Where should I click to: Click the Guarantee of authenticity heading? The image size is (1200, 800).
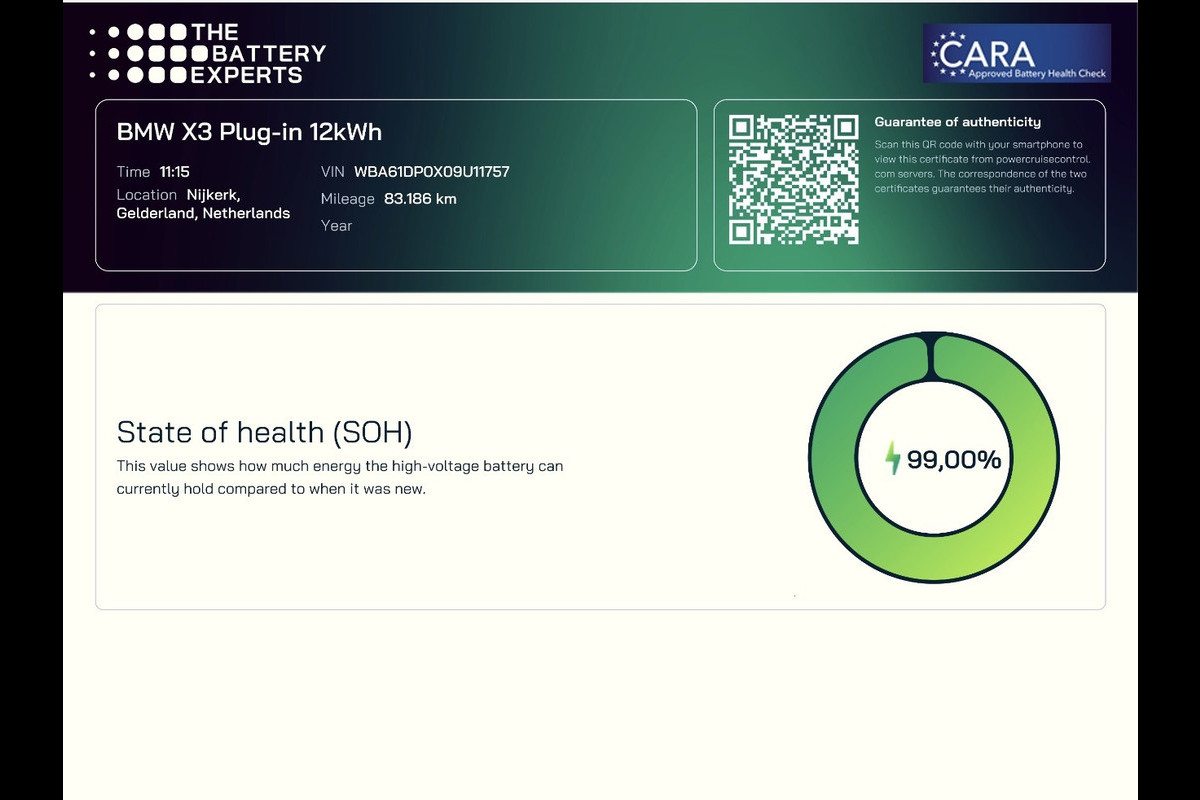click(x=958, y=122)
